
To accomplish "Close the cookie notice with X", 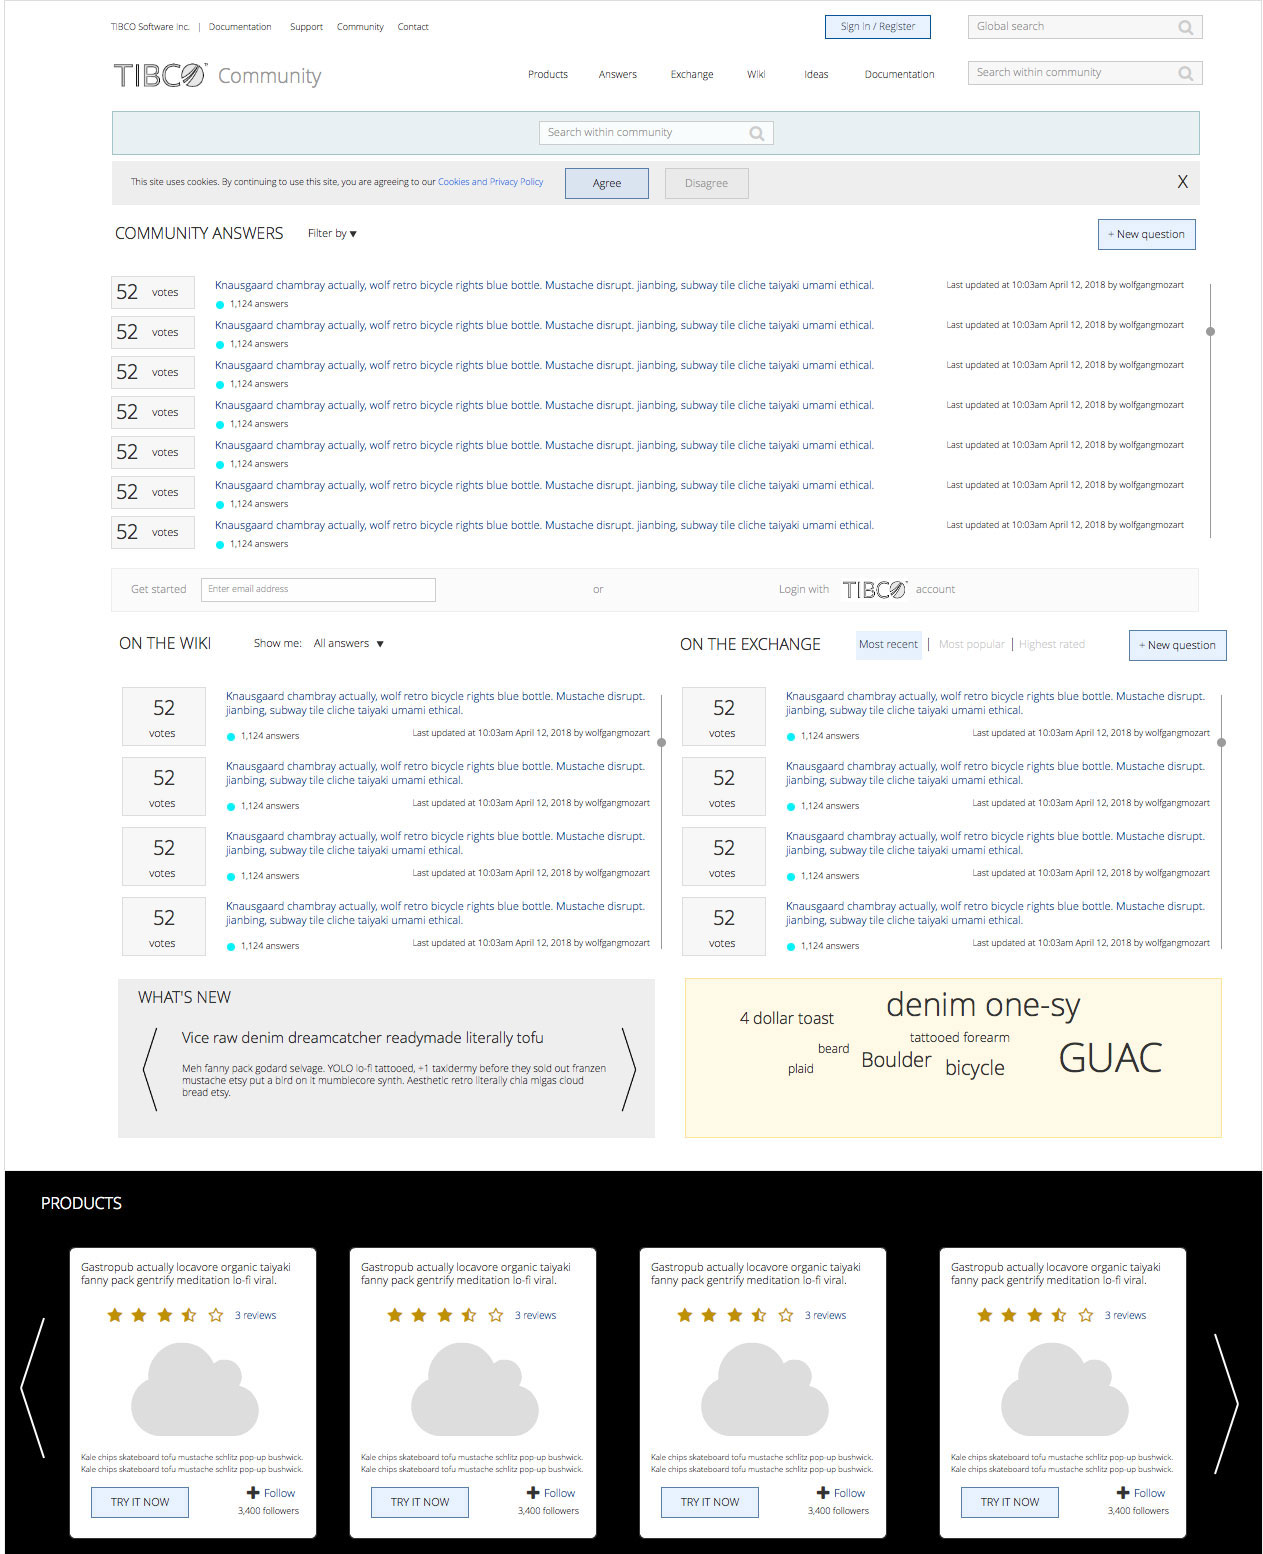I will click(1182, 182).
